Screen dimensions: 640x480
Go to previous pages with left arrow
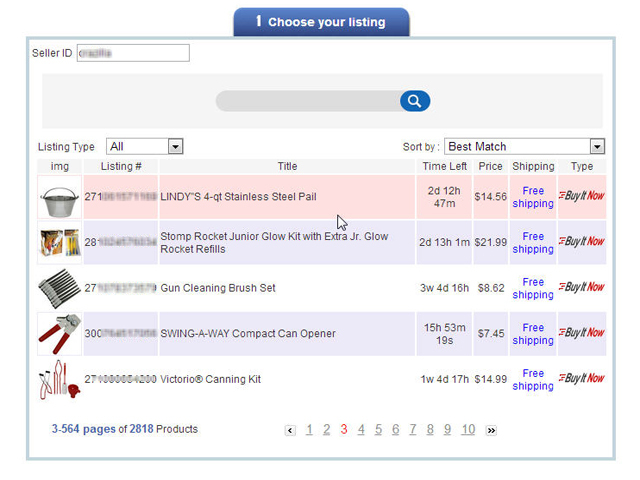pyautogui.click(x=290, y=430)
